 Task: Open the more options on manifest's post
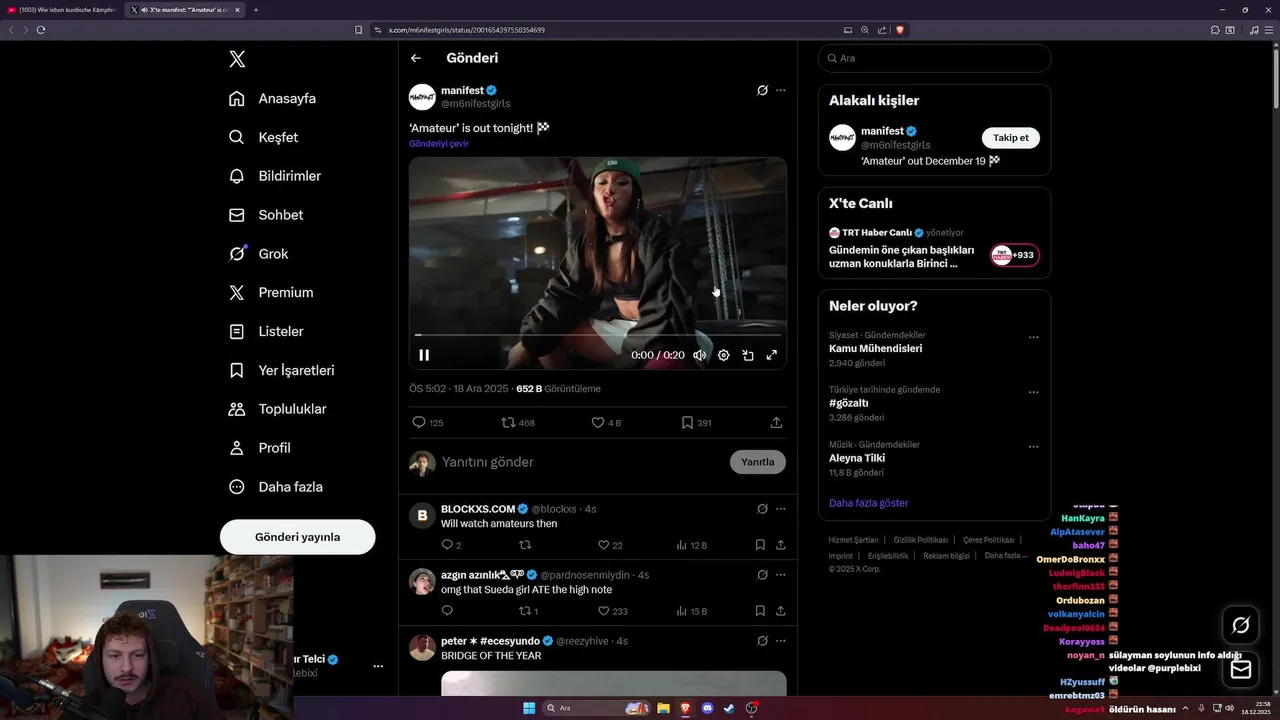781,90
